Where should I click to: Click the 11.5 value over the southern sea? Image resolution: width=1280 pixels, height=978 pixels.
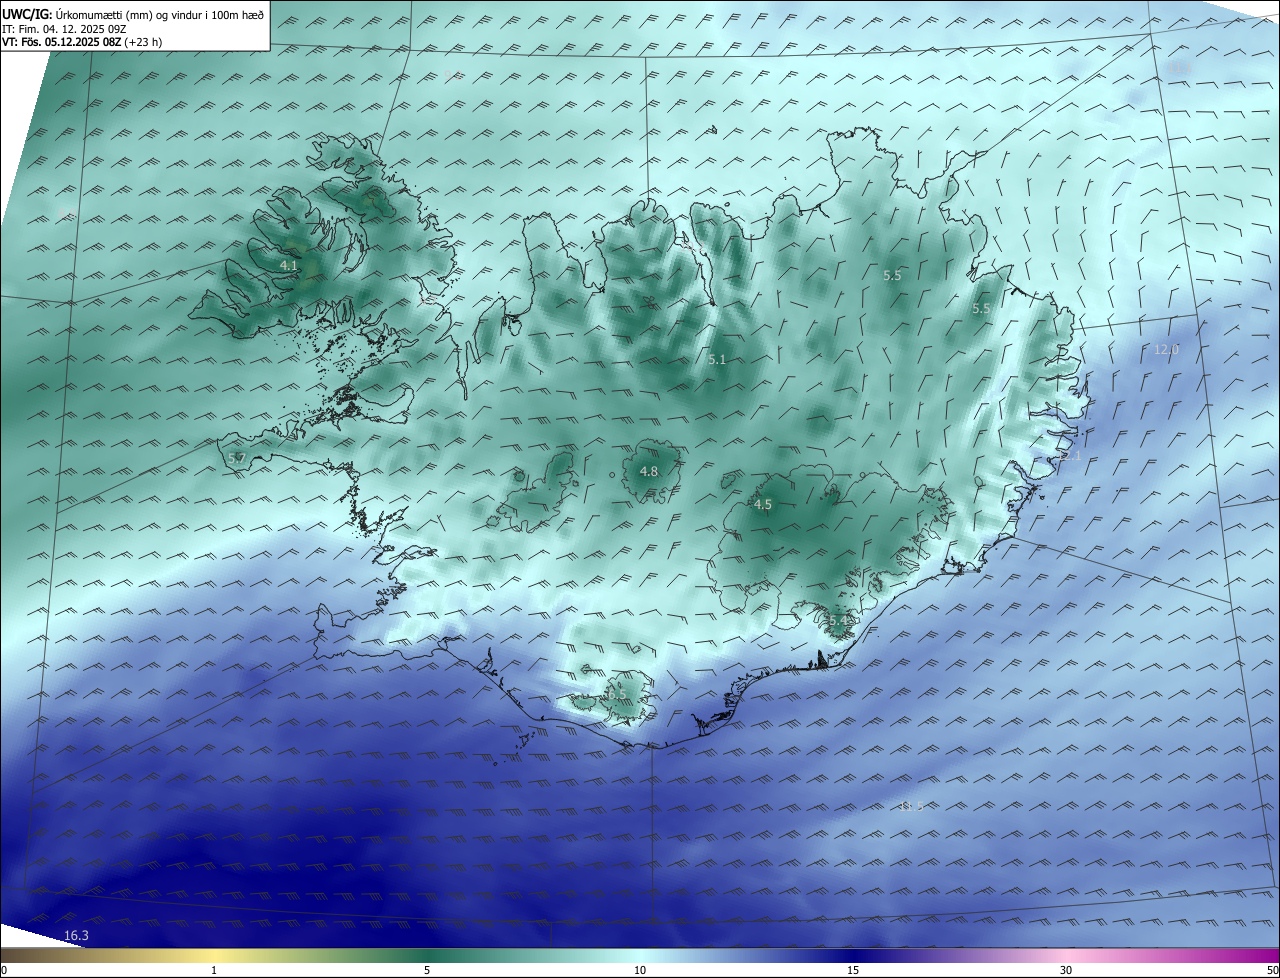pos(911,806)
